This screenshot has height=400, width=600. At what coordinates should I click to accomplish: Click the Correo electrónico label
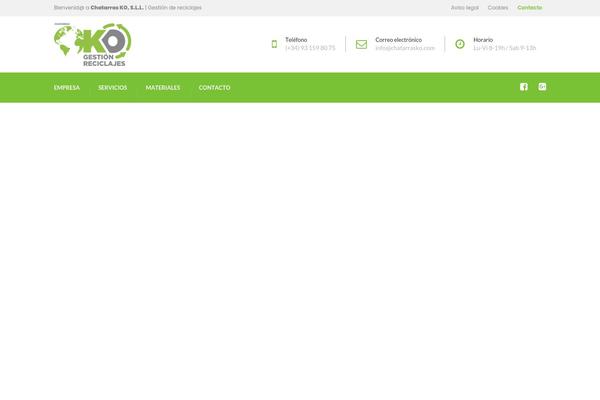pyautogui.click(x=398, y=40)
